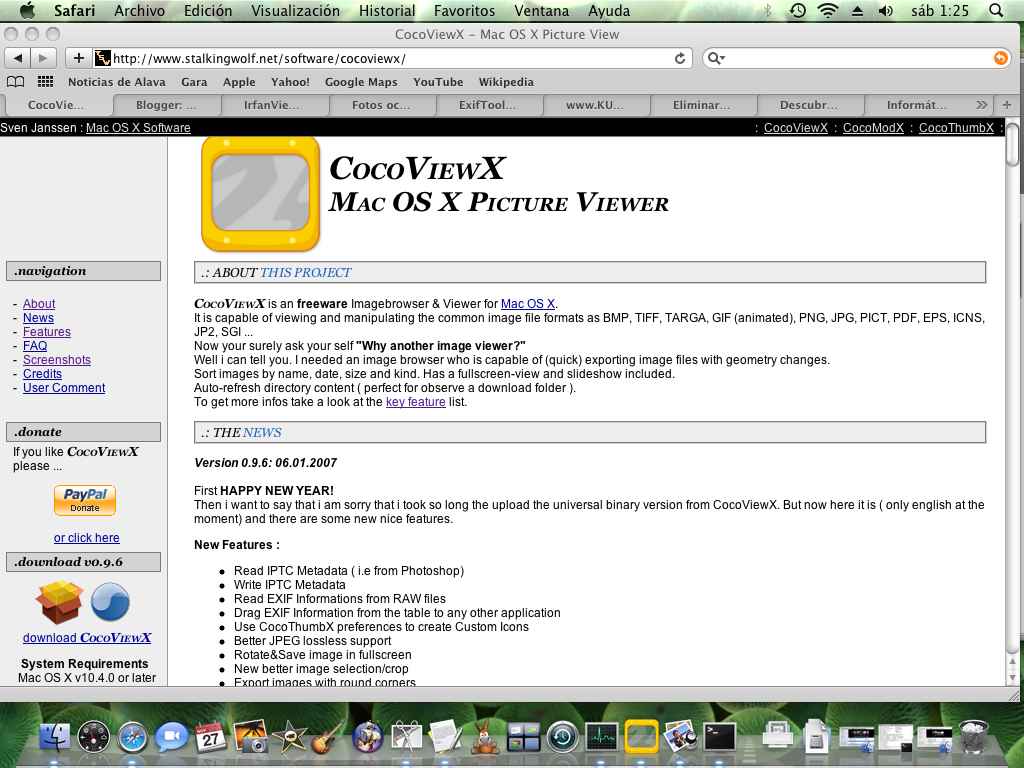This screenshot has height=768, width=1024.
Task: Open the Ayuda menu
Action: [609, 10]
